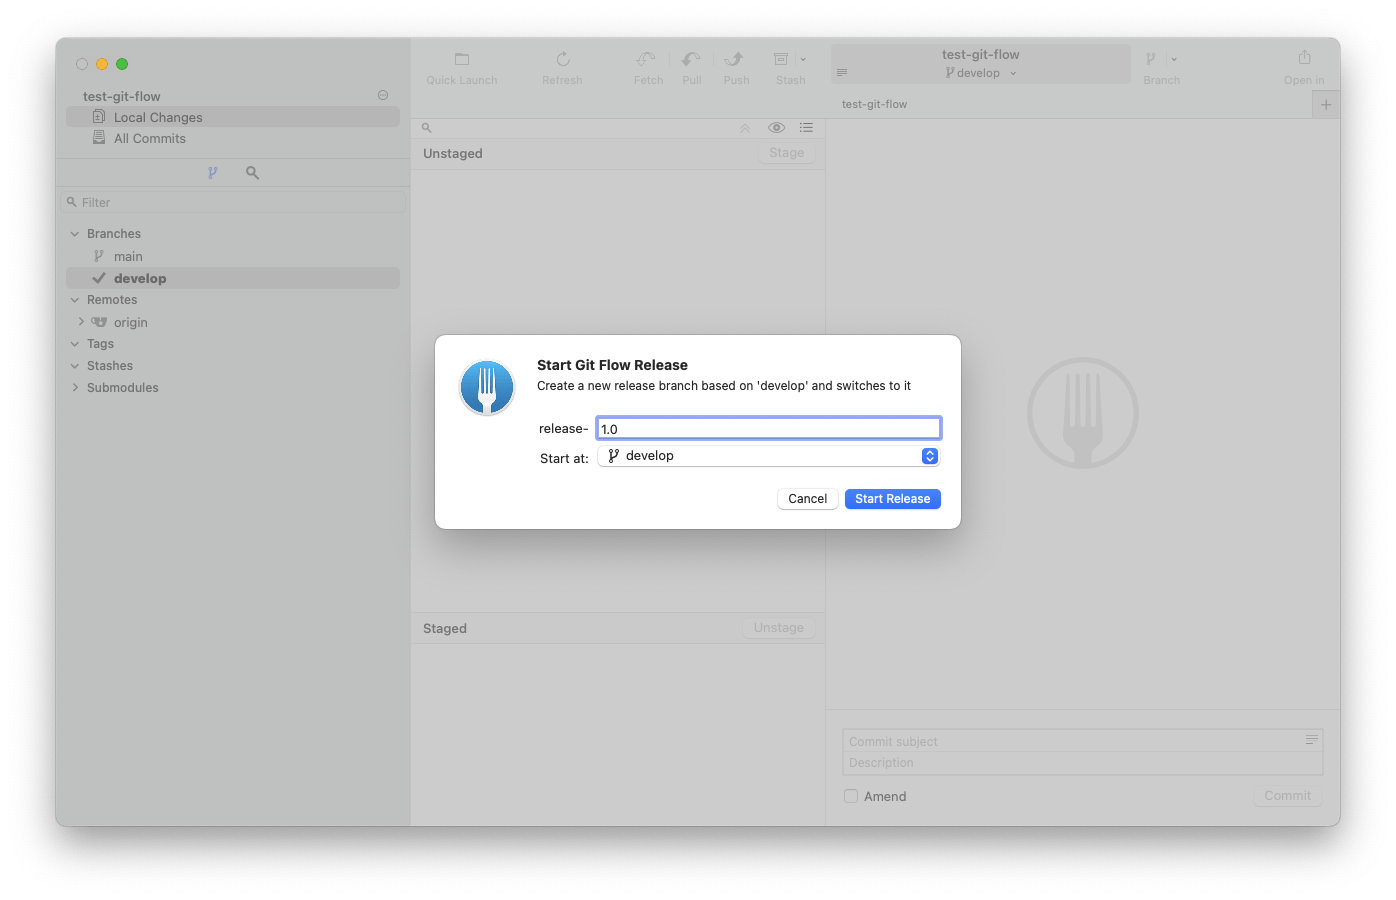This screenshot has width=1396, height=900.
Task: Click the Push toolbar icon
Action: tap(735, 60)
